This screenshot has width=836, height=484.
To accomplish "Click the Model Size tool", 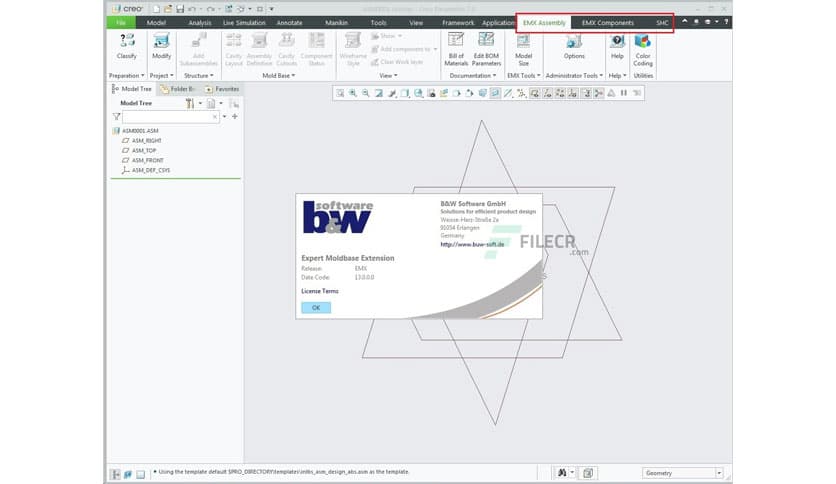I will pyautogui.click(x=524, y=49).
